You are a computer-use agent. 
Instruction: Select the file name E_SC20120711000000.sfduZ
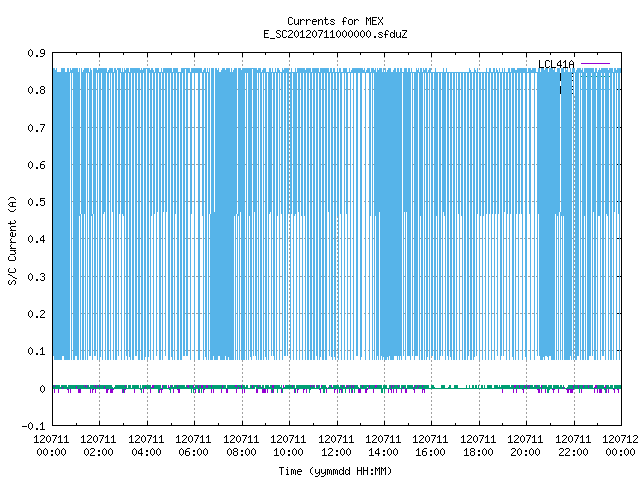[x=335, y=34]
